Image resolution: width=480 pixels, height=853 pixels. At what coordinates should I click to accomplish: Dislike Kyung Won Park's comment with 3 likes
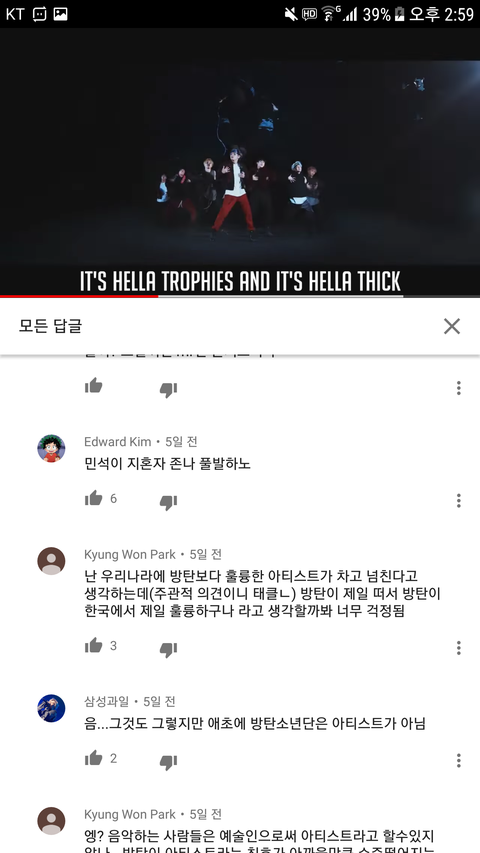pos(168,649)
